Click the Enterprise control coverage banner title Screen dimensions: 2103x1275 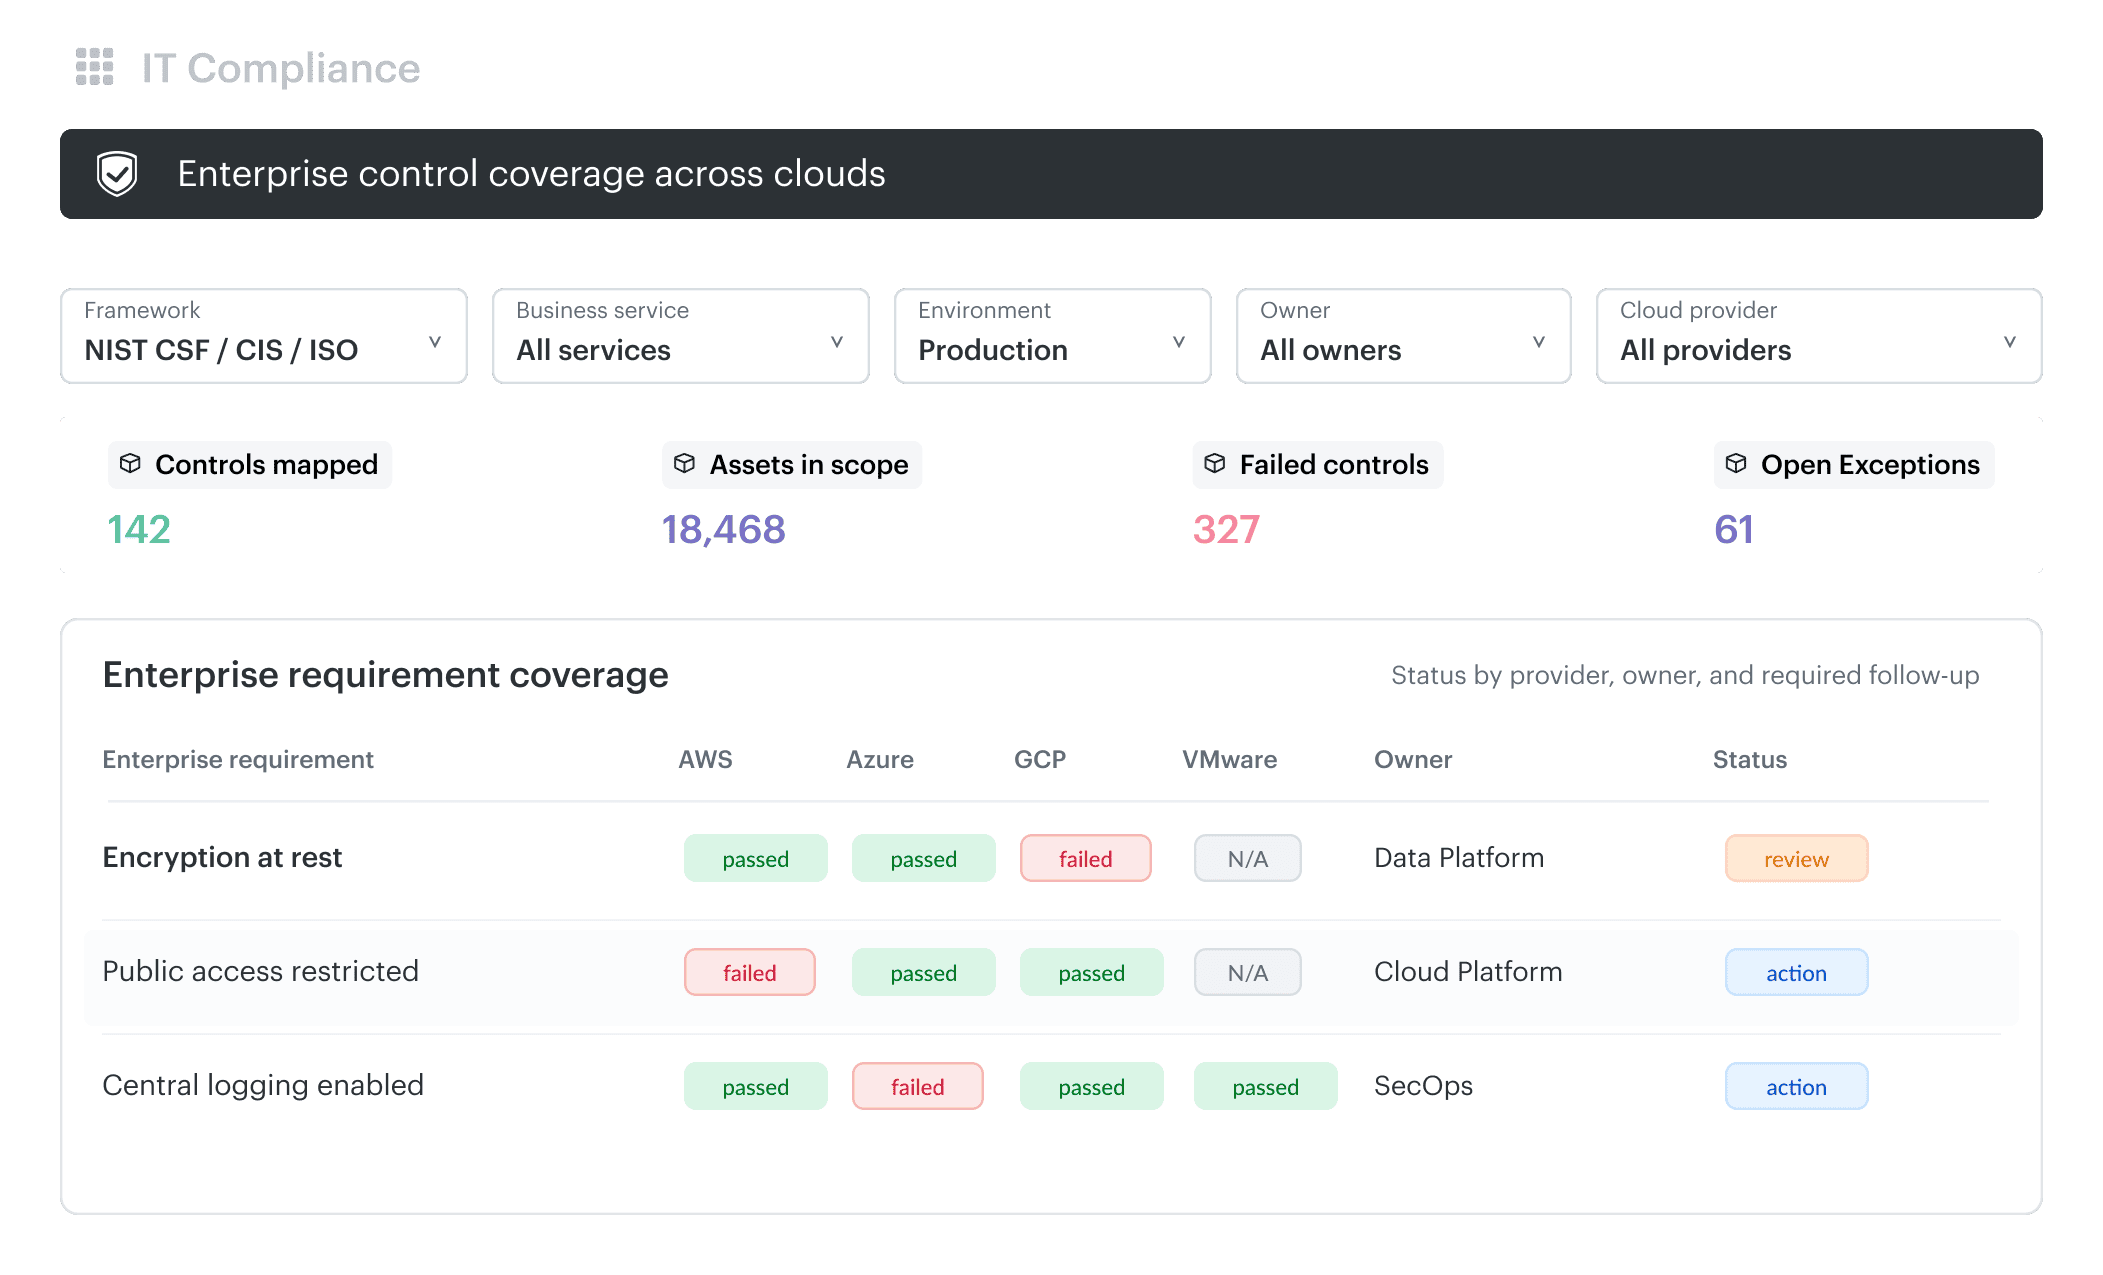[x=531, y=174]
